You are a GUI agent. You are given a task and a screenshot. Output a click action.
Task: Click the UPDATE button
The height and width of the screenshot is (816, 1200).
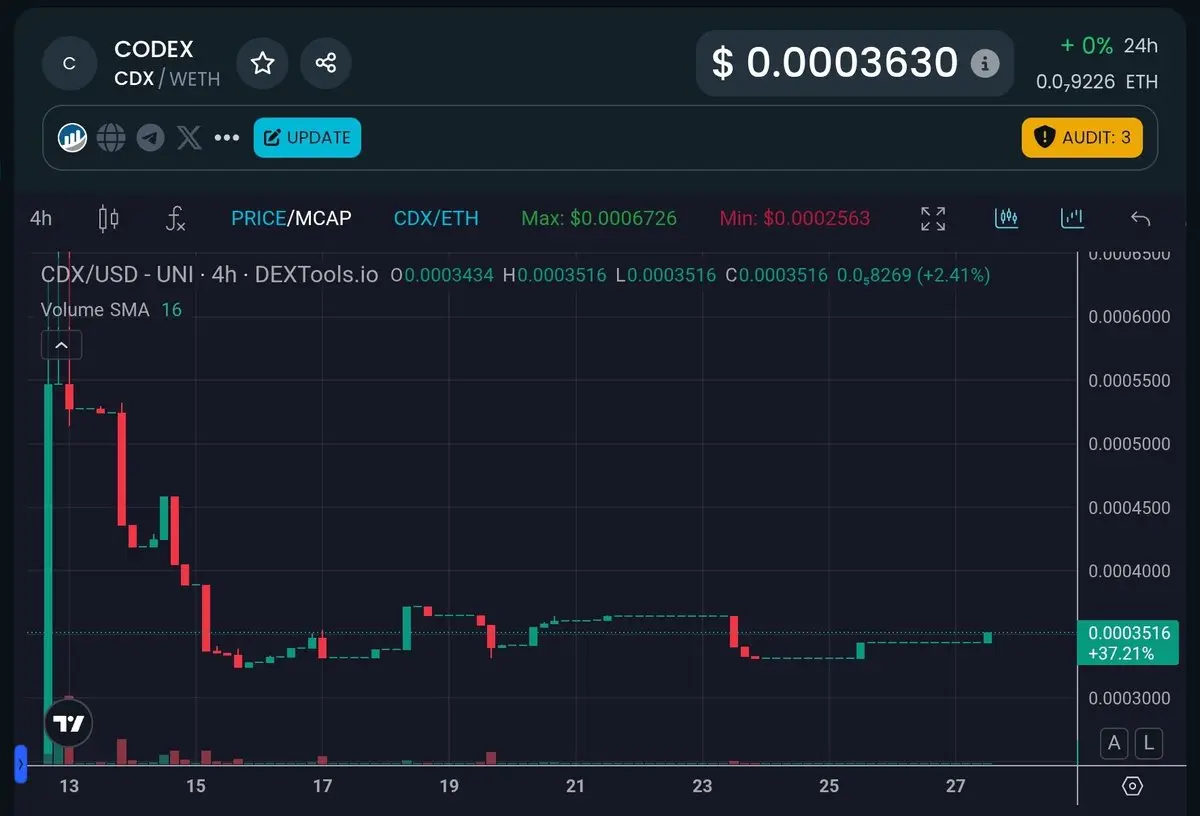[307, 138]
